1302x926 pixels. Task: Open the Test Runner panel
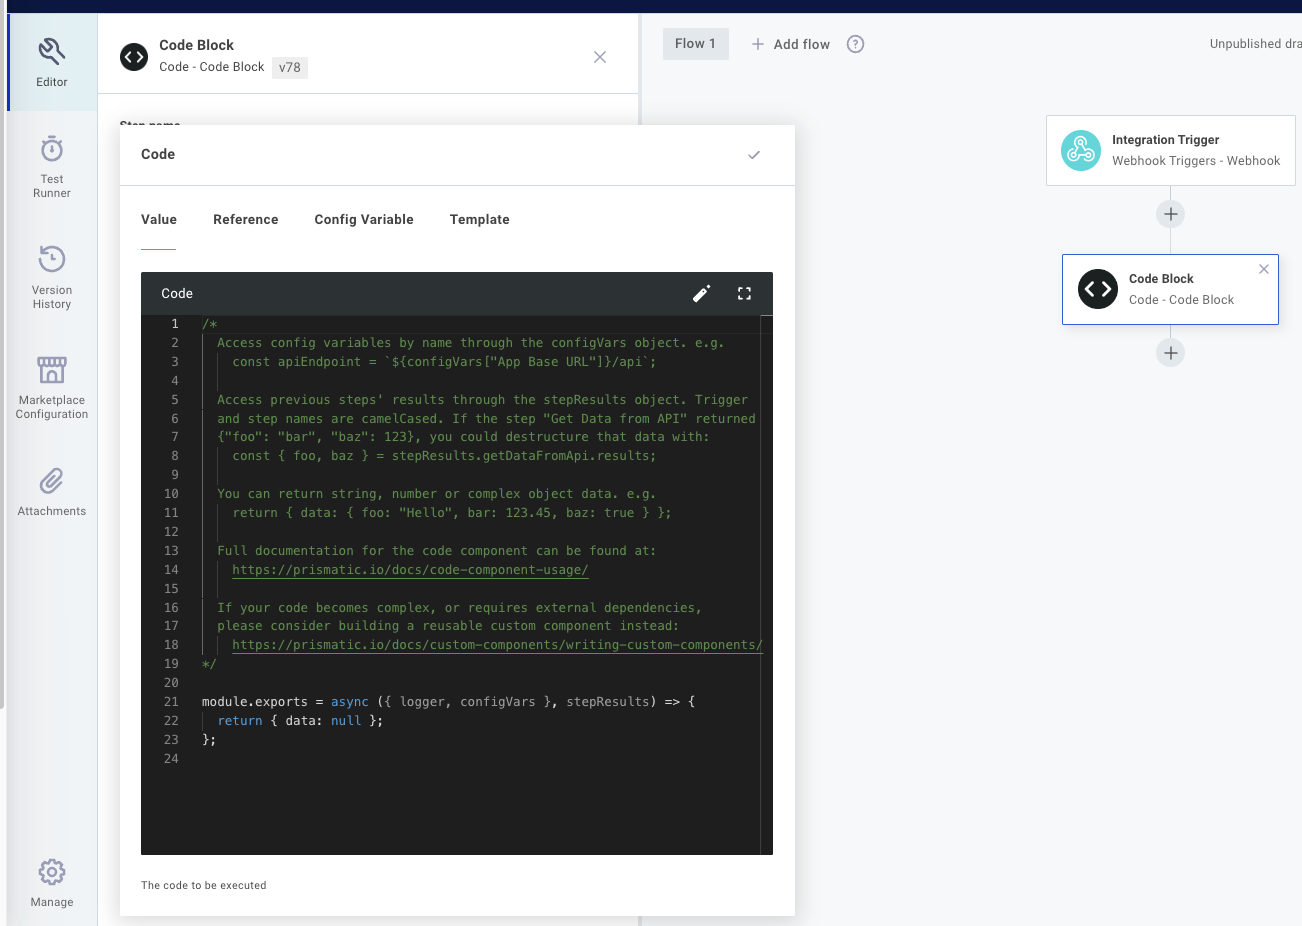click(x=52, y=167)
